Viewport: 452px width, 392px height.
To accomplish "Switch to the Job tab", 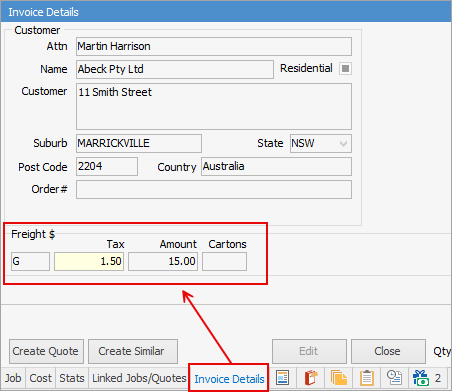I will pos(13,378).
